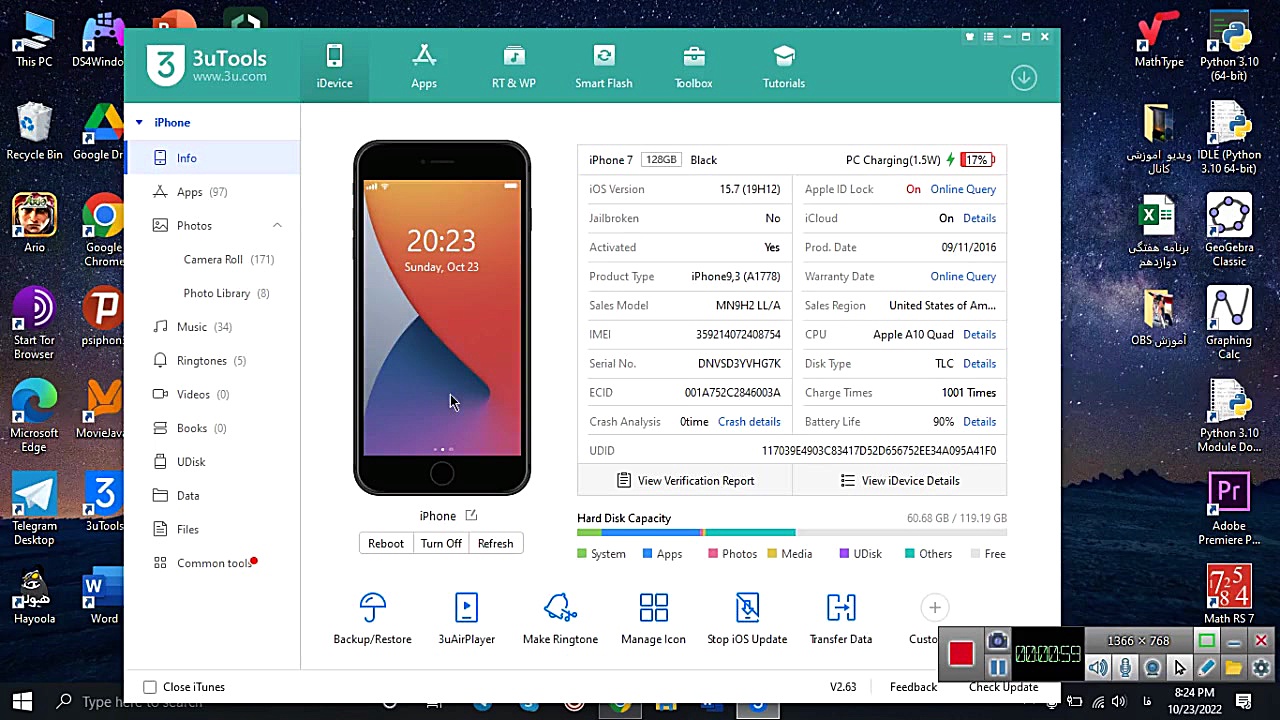The height and width of the screenshot is (720, 1280).
Task: Click the UDisk purple legend swatch
Action: point(845,554)
